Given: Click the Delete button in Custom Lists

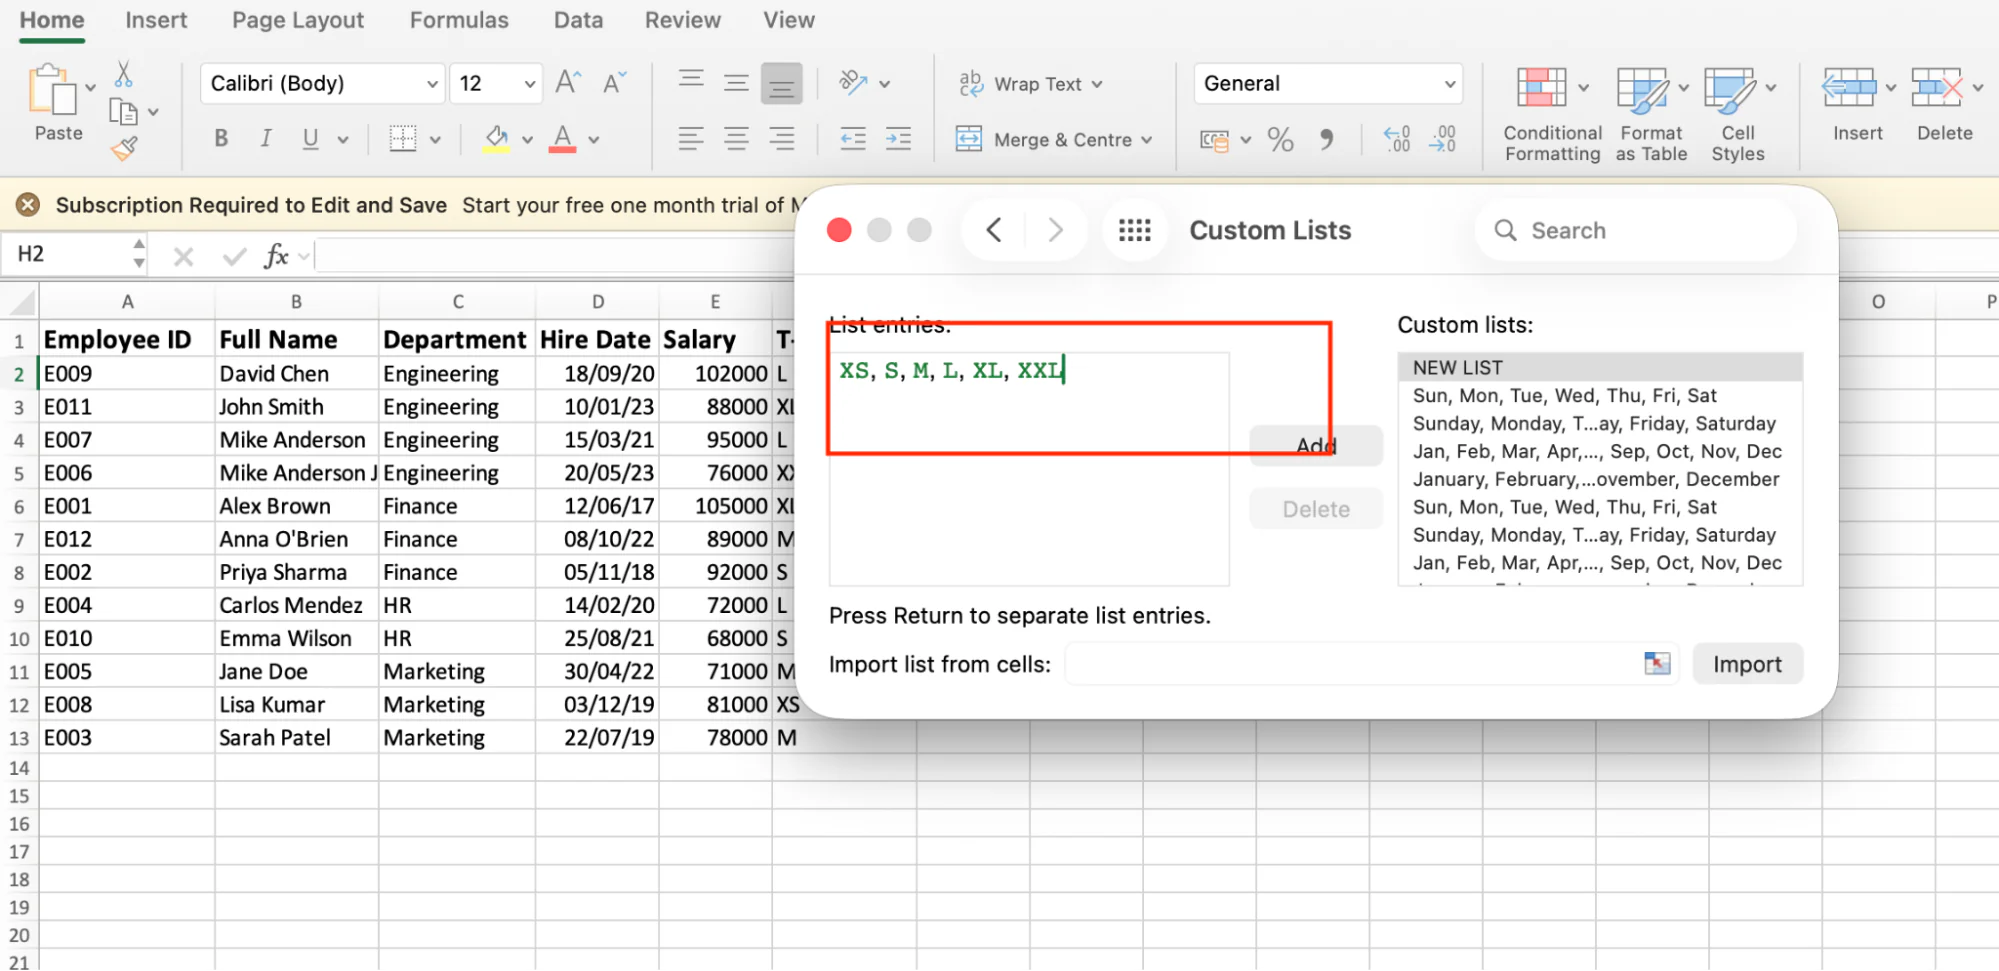Looking at the screenshot, I should (x=1316, y=509).
